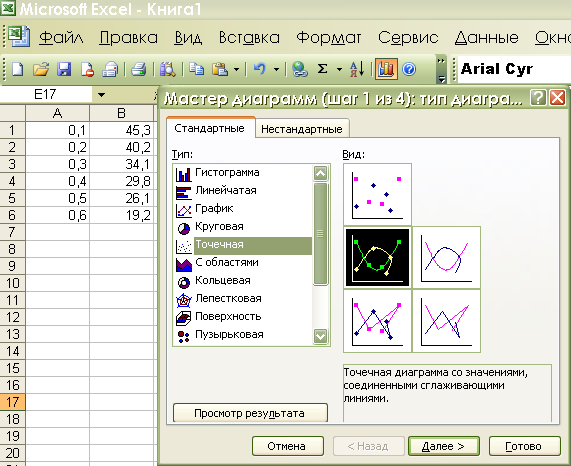Click the Research binoculars icon
Image resolution: width=571 pixels, height=466 pixels.
point(168,69)
